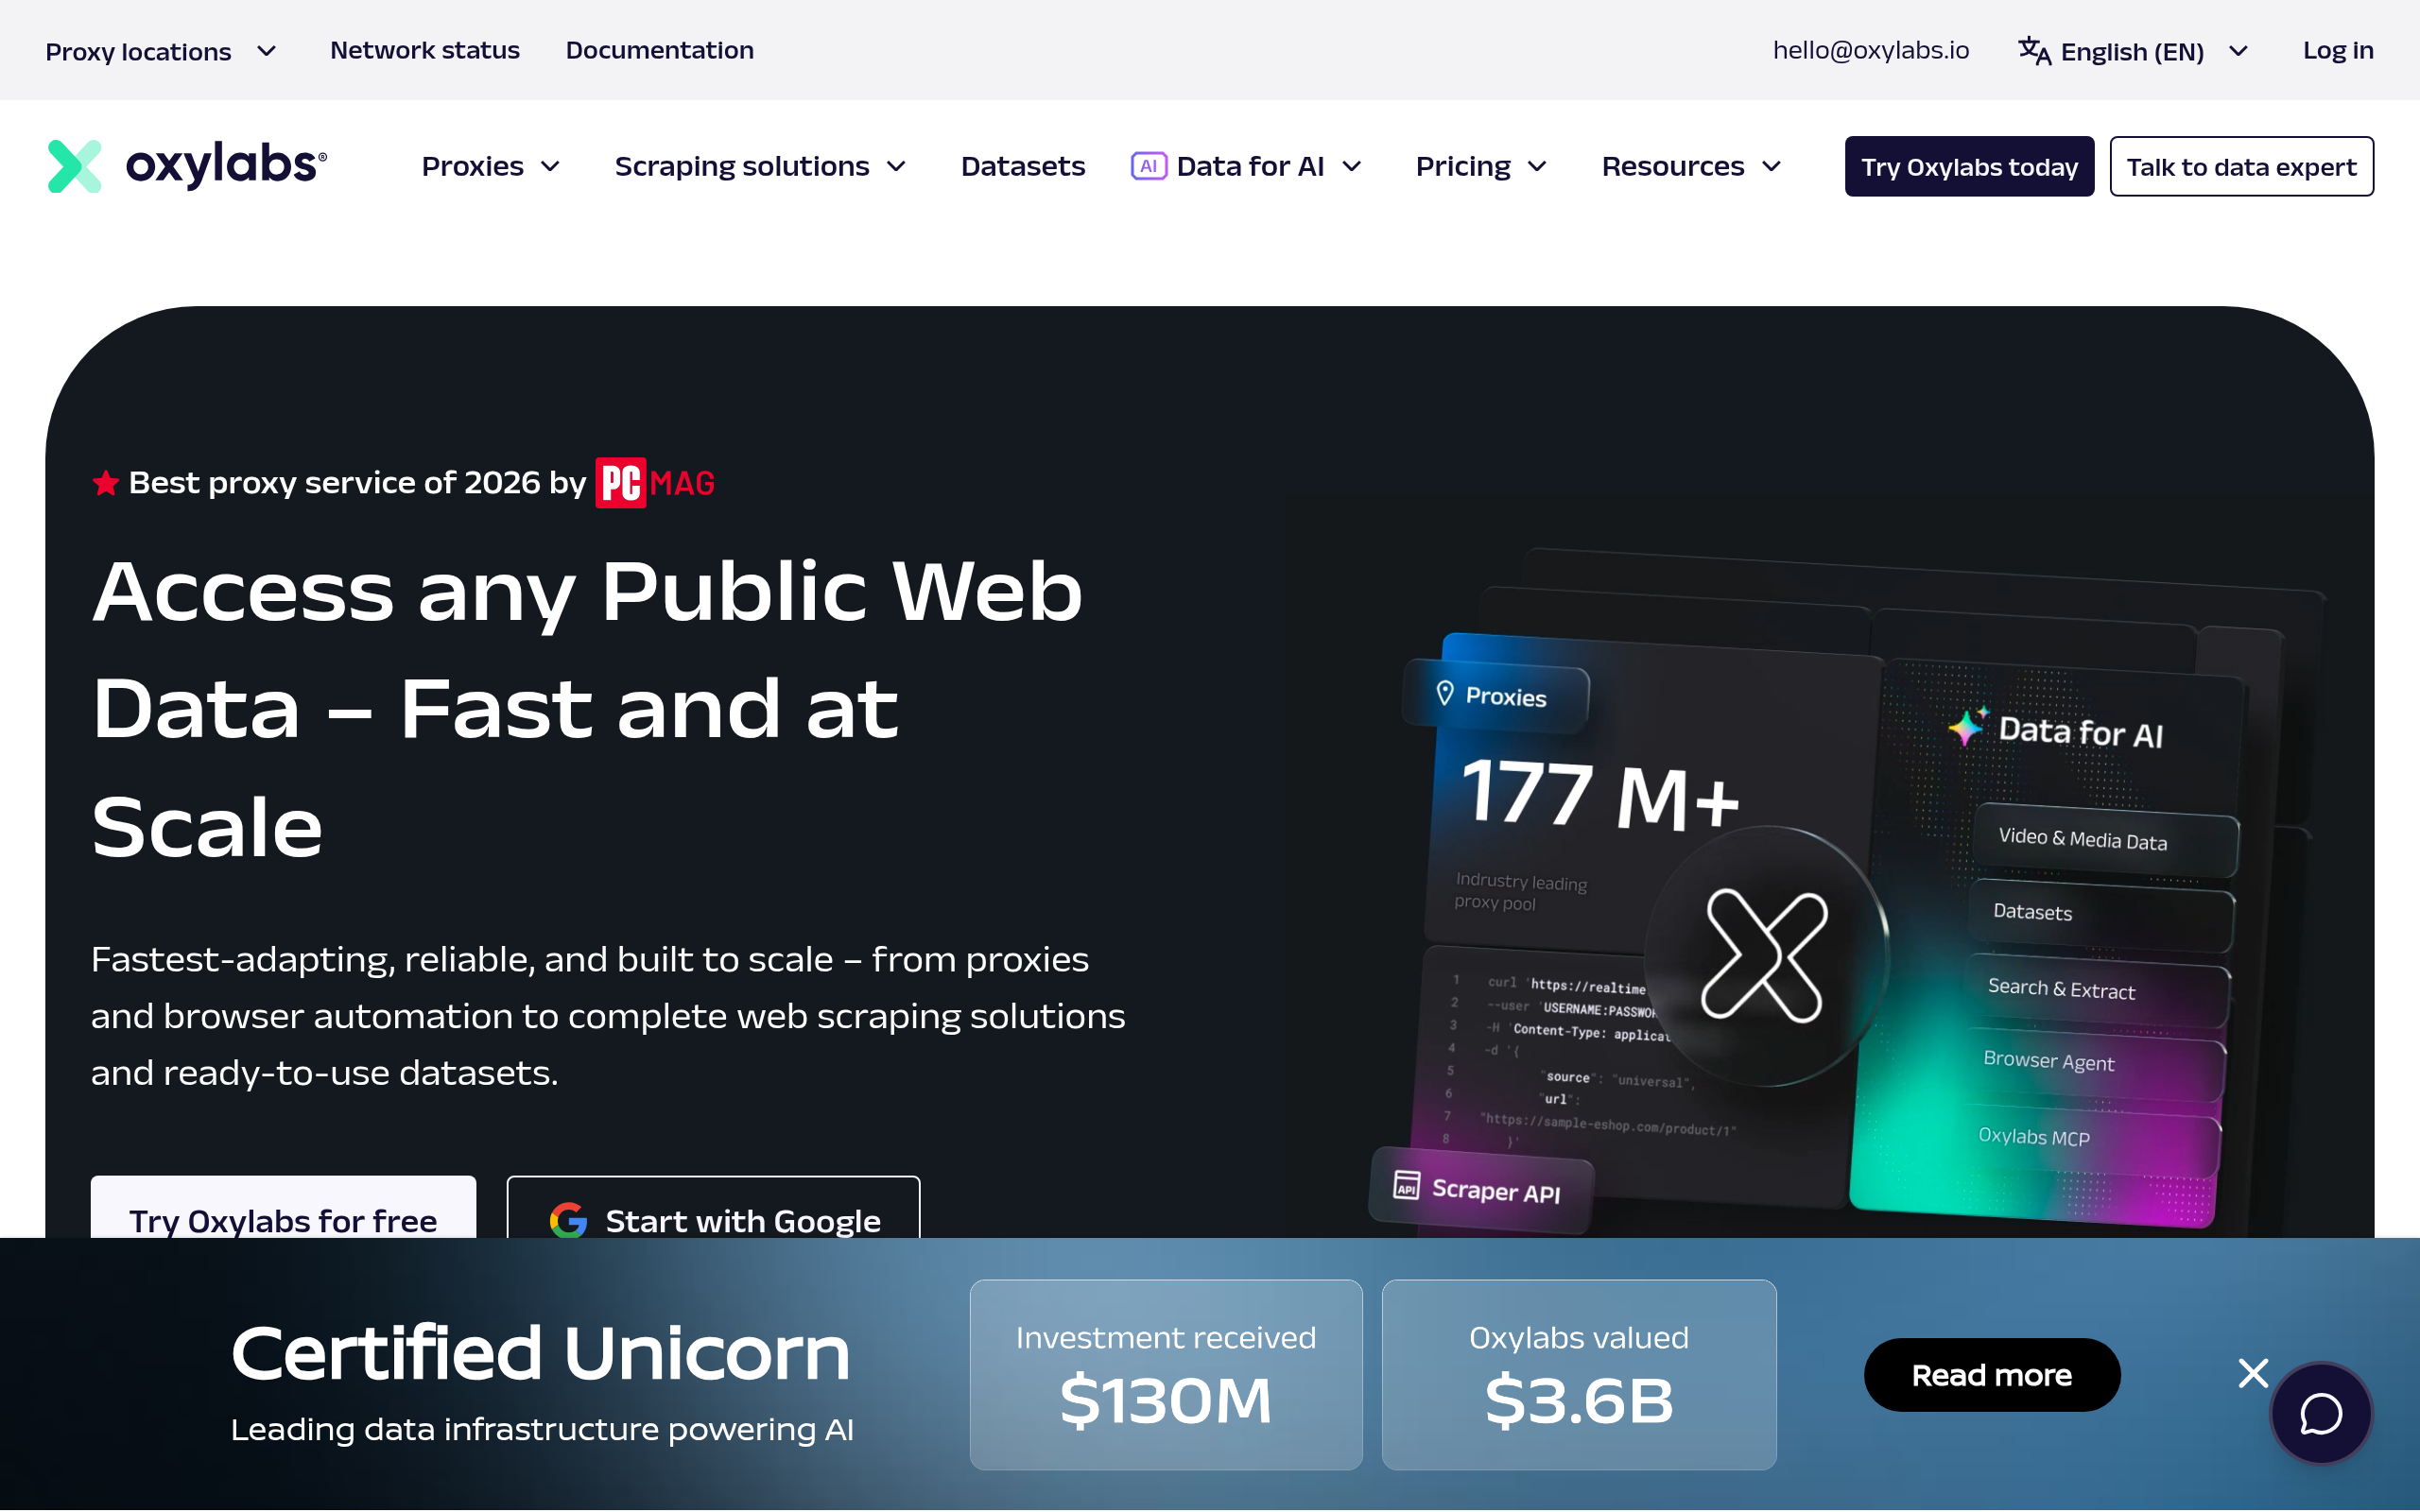Open the Documentation link
The image size is (2420, 1512).
(659, 50)
